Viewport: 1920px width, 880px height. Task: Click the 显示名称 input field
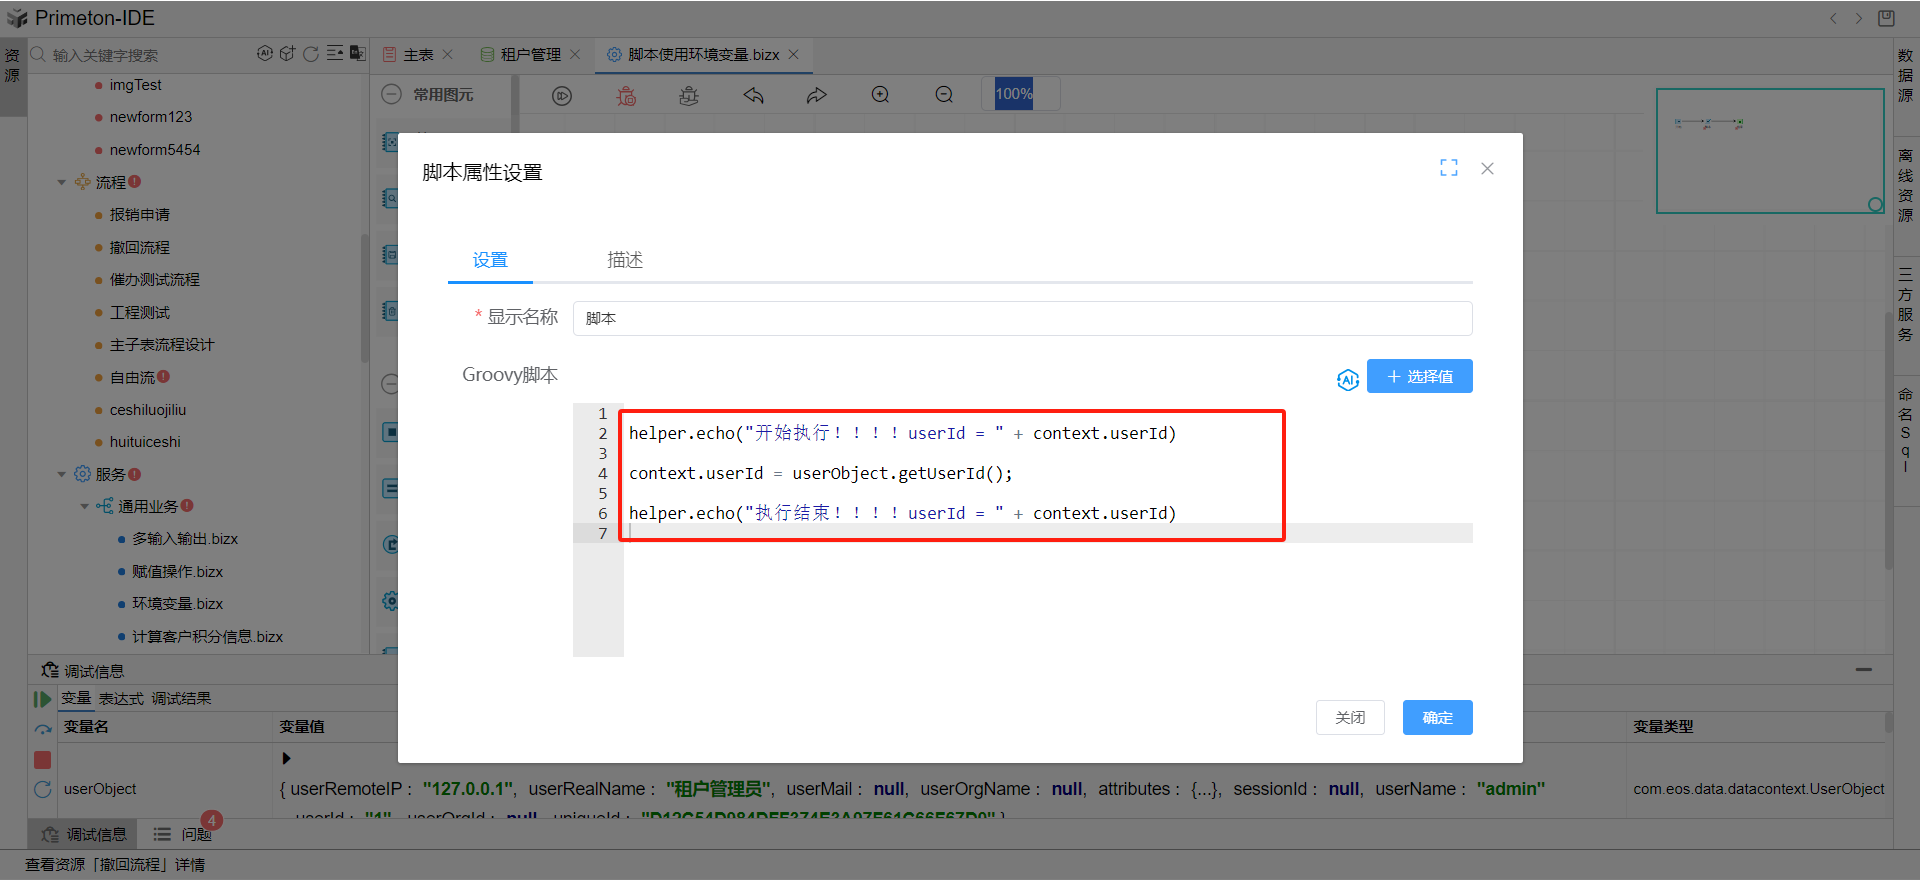[1021, 318]
